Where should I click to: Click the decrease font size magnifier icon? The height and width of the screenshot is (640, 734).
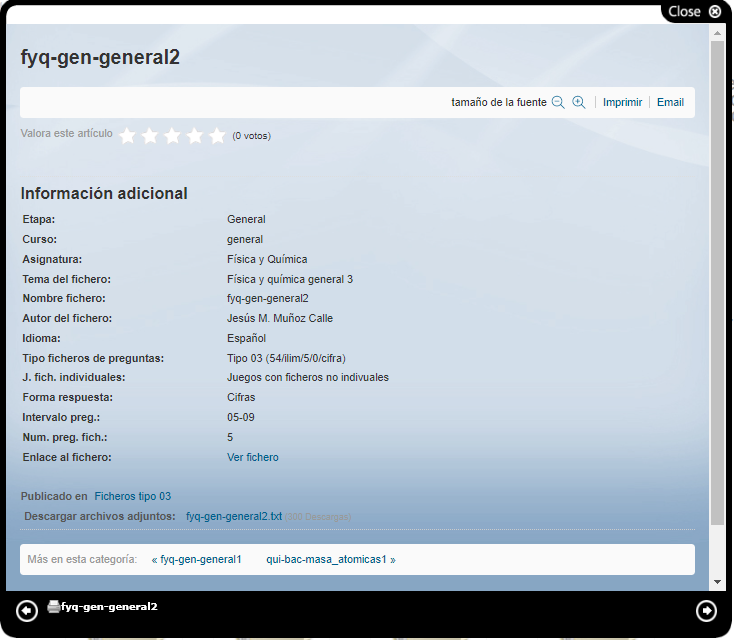pos(558,102)
